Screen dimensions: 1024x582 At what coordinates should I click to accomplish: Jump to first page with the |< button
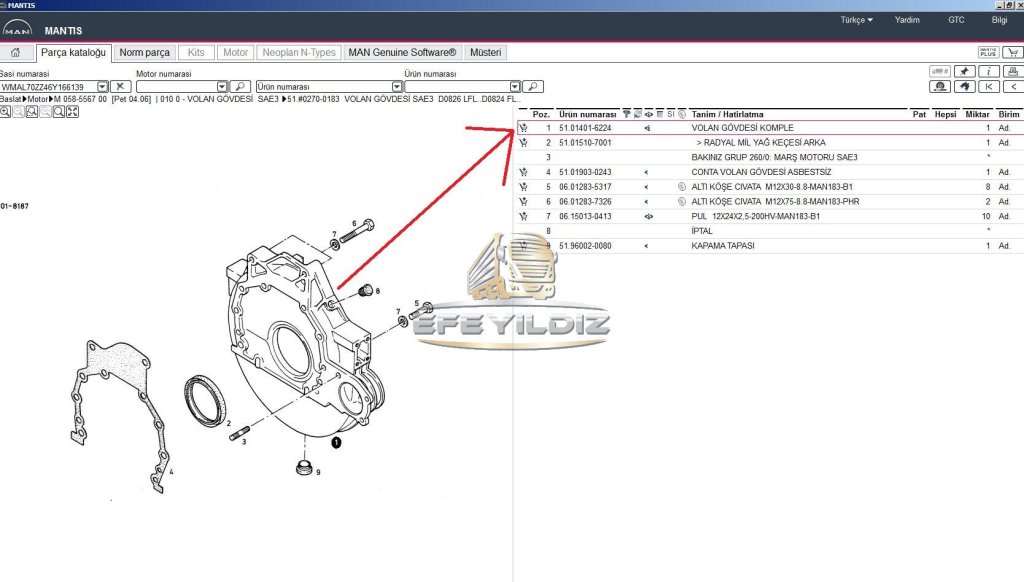(x=989, y=86)
